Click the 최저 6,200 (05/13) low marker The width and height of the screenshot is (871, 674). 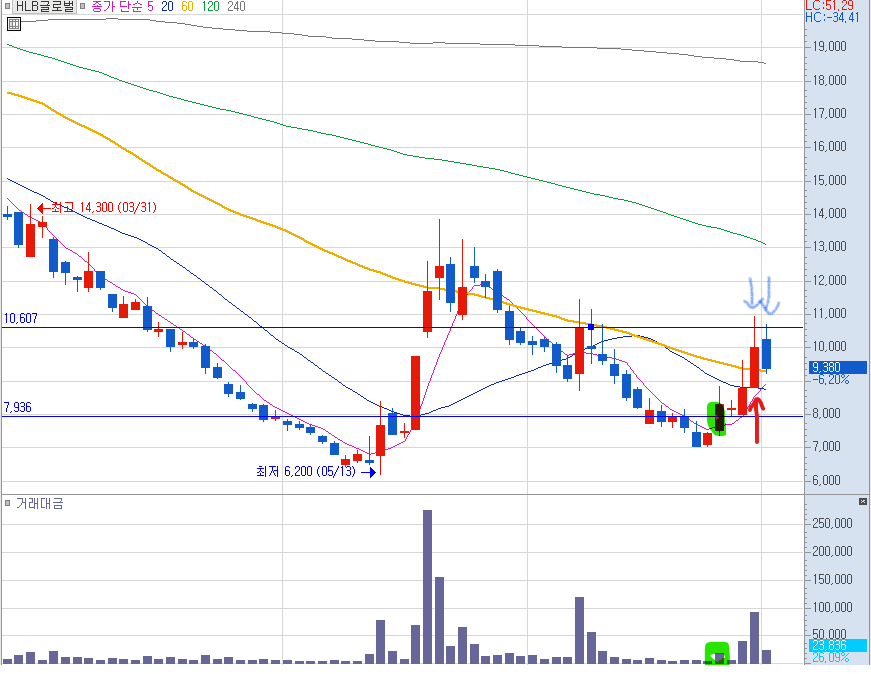pos(316,472)
